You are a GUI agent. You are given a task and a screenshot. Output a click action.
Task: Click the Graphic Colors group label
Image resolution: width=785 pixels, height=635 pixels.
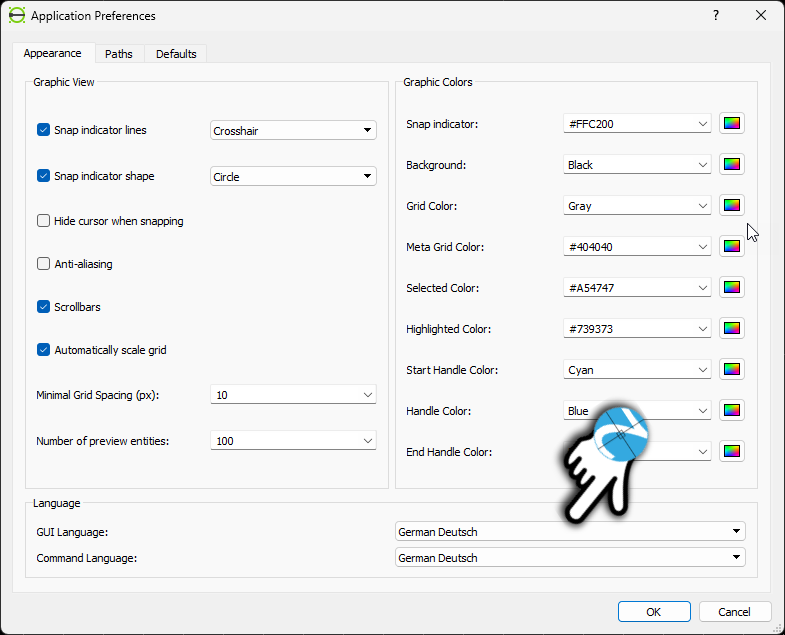pos(438,82)
